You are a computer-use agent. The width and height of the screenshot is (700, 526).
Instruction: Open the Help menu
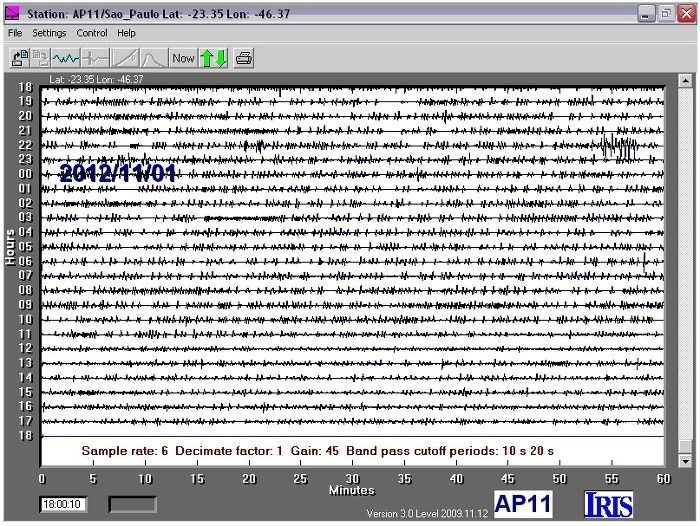point(126,33)
